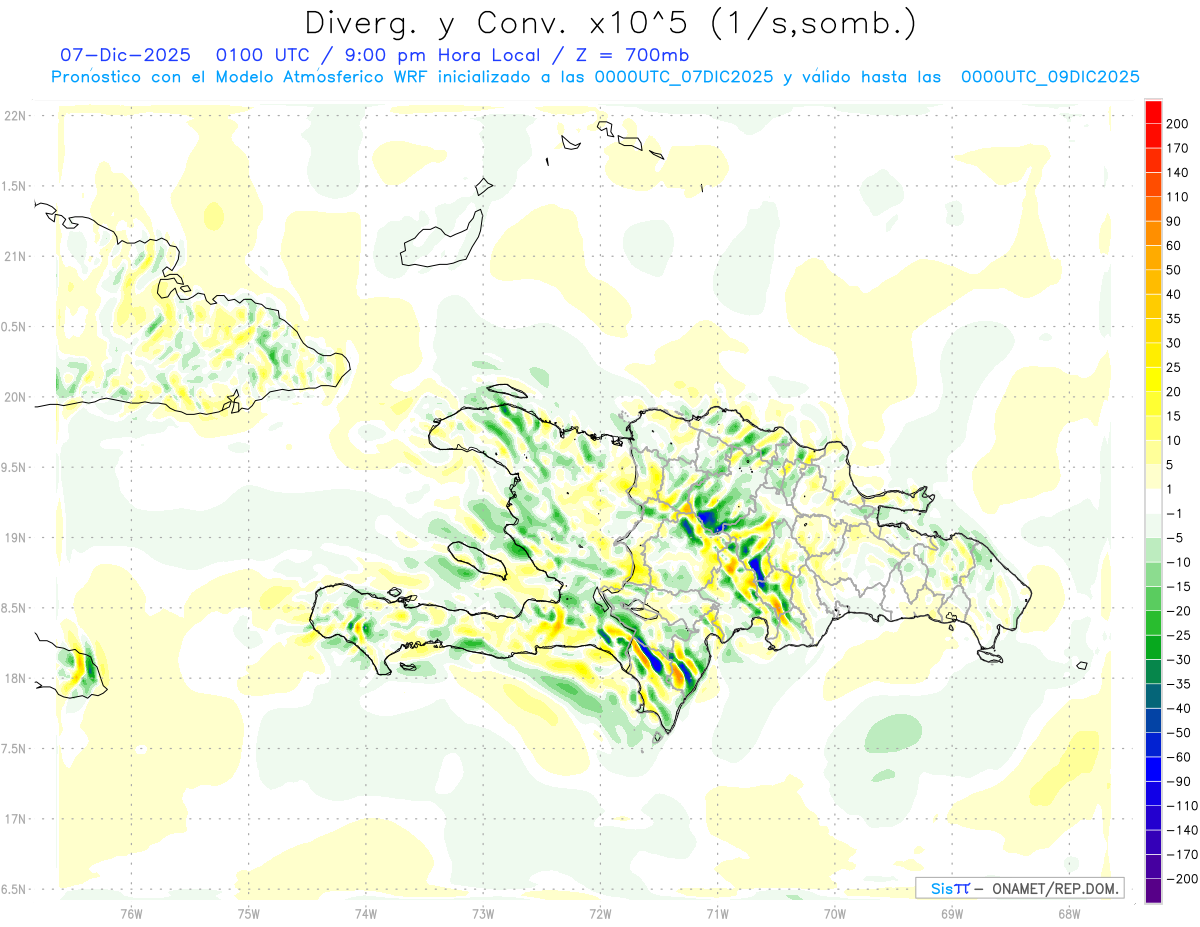Click the '21N' latitude label

click(x=14, y=256)
